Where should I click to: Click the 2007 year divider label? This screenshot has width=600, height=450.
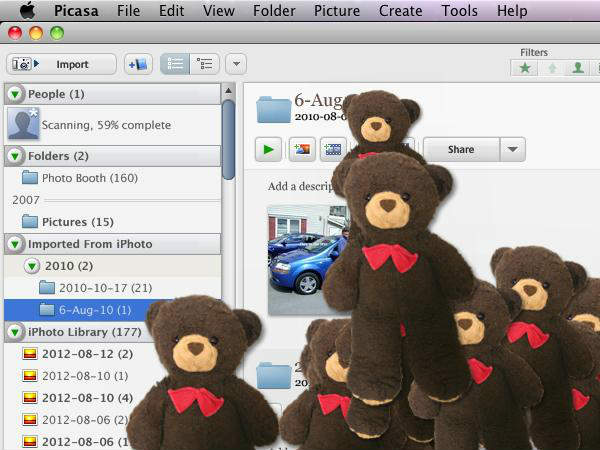[26, 200]
